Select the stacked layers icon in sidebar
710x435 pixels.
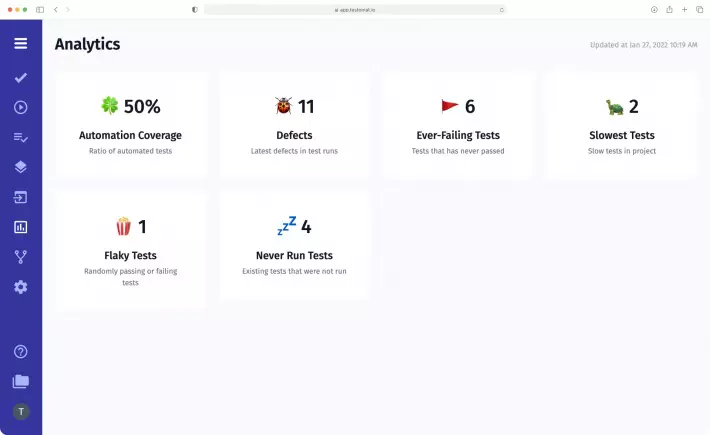20,167
